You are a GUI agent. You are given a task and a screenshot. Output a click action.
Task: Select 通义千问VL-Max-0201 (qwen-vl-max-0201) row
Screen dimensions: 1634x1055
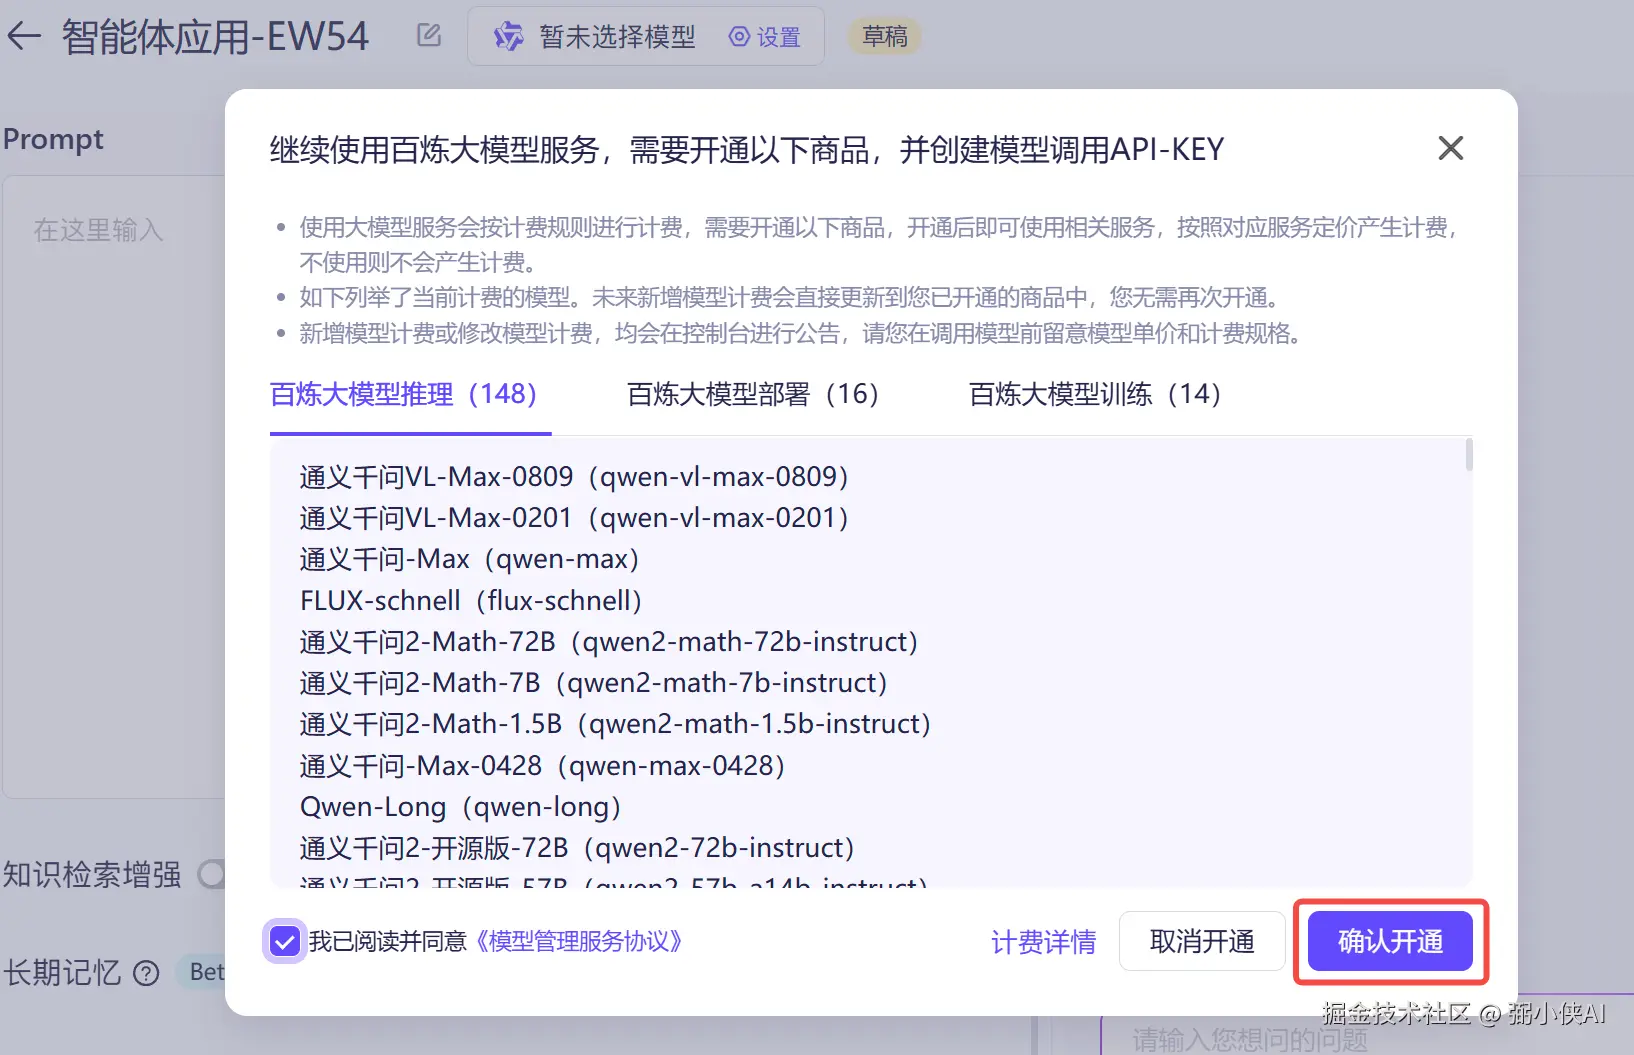(x=574, y=518)
